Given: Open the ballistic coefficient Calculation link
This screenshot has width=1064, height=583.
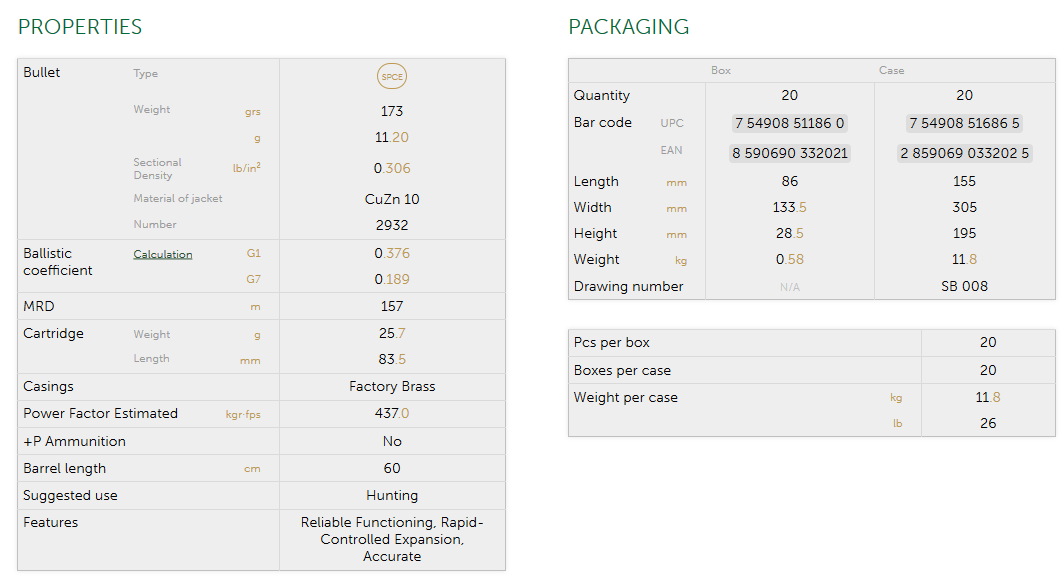Looking at the screenshot, I should tap(162, 254).
